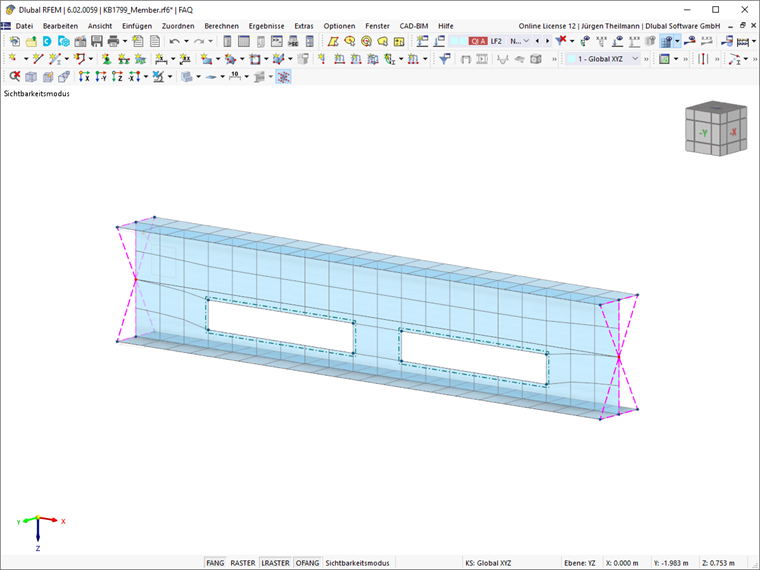Click the Print icon
Screen dimensions: 760x570
pyautogui.click(x=113, y=41)
